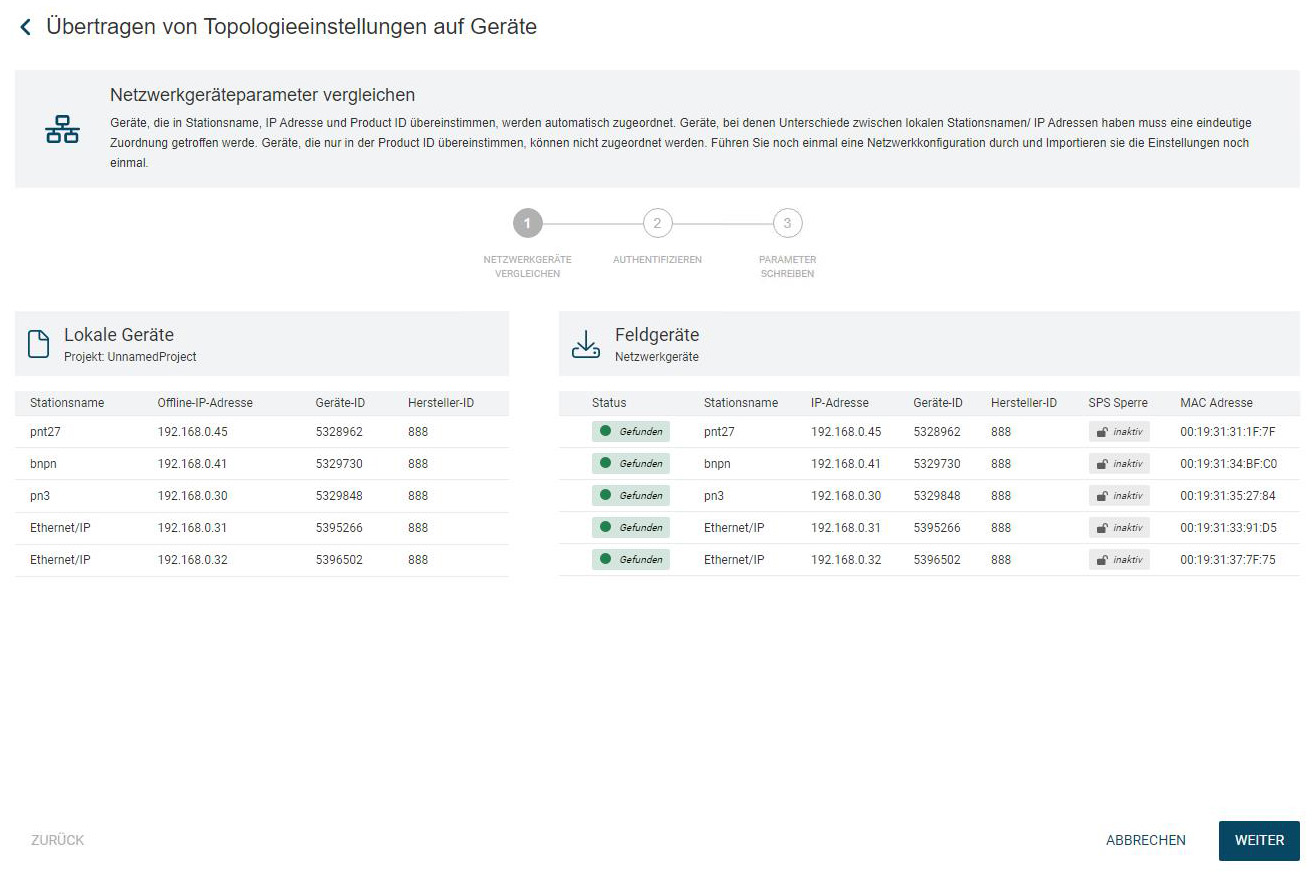
Task: Click Geräte-ID 5329730 in Lokale Geräte
Action: click(339, 464)
